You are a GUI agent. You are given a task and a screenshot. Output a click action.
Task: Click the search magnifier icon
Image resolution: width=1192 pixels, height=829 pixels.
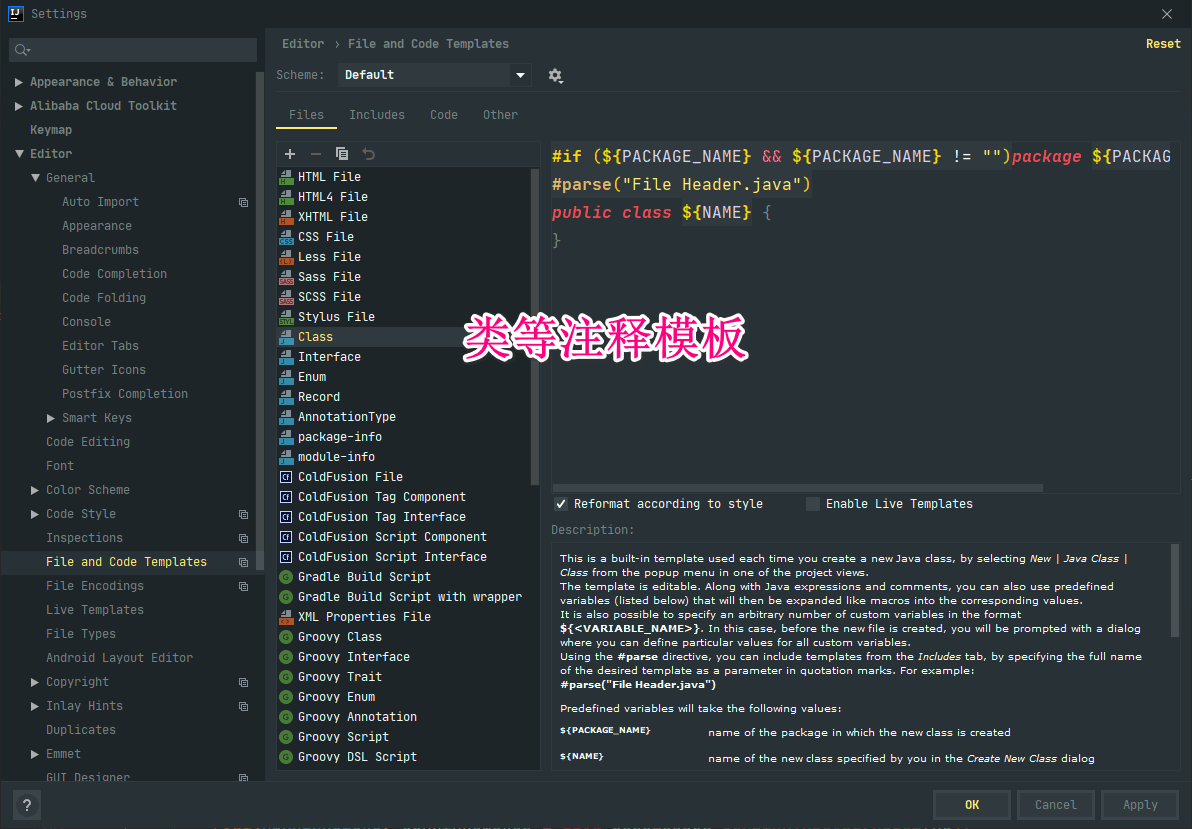click(22, 50)
